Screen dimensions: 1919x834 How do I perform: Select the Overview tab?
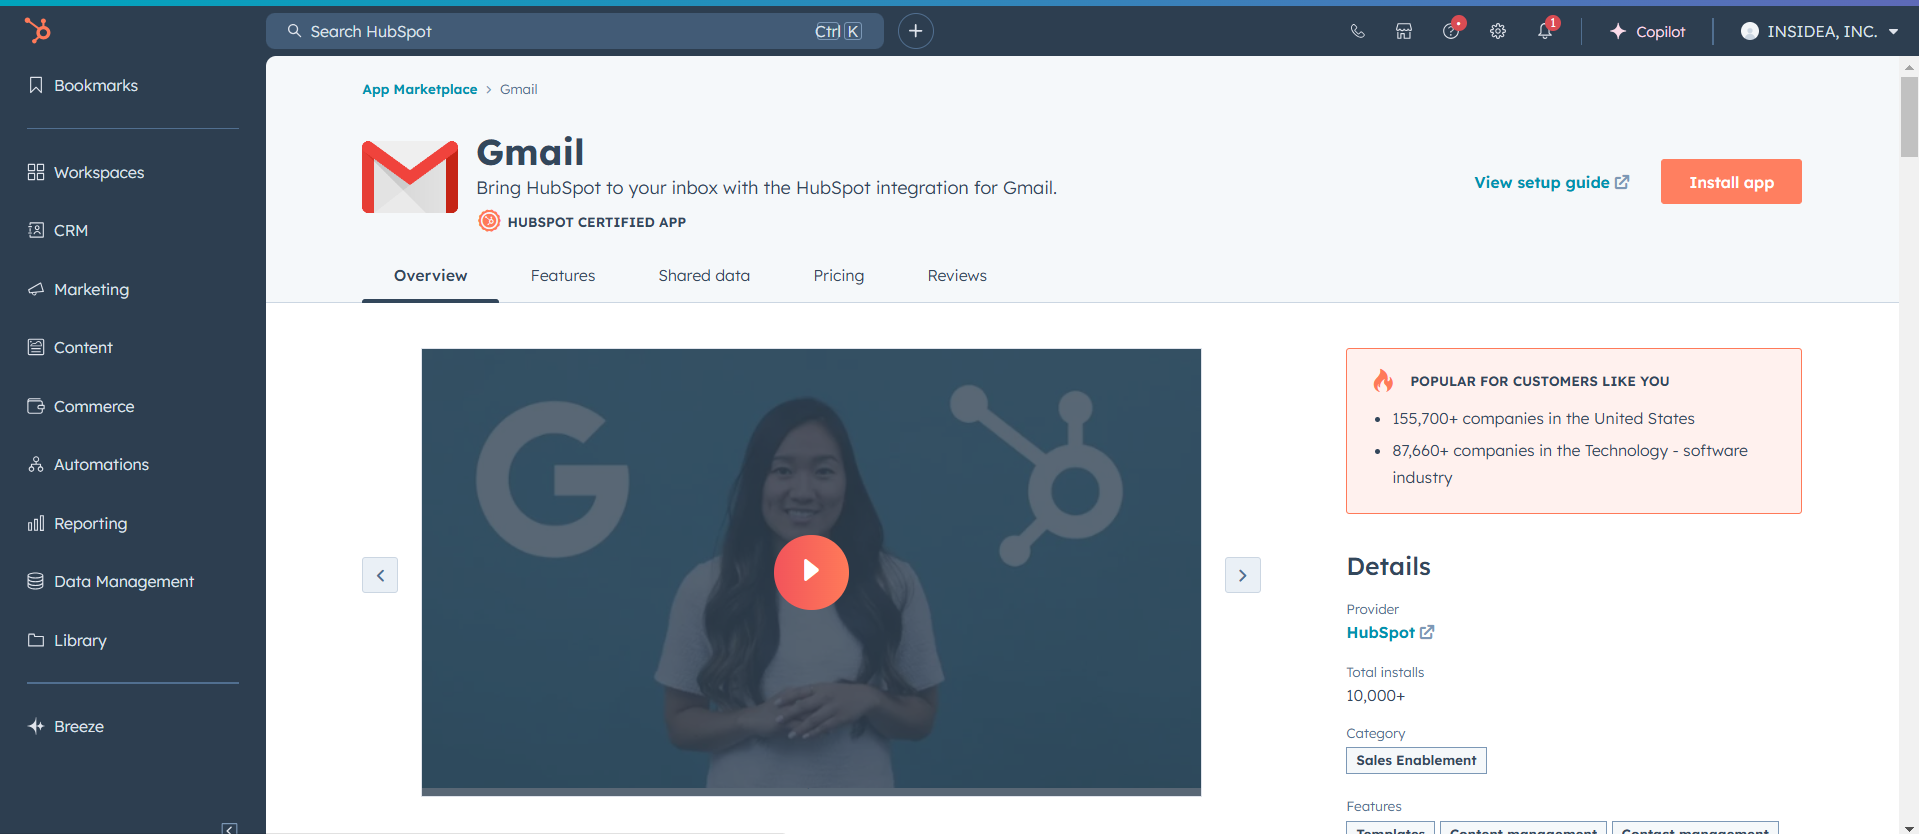coord(430,276)
